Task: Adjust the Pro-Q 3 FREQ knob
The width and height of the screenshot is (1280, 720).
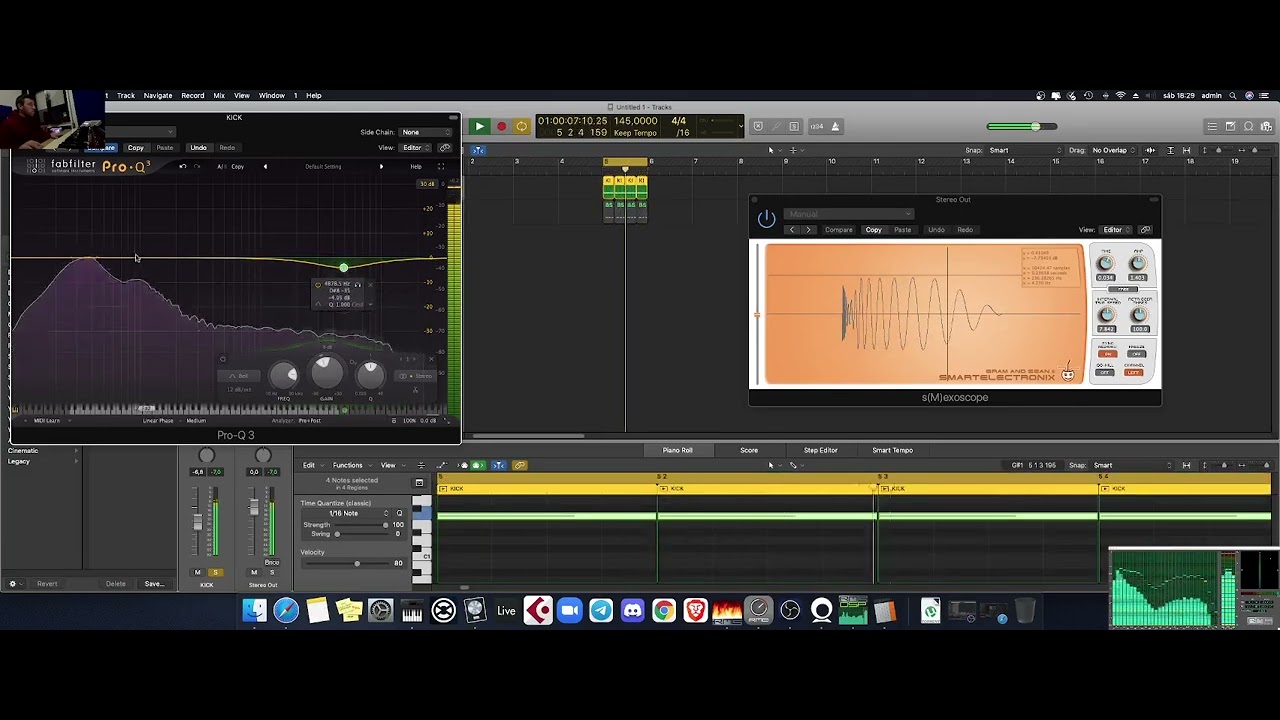Action: (285, 375)
